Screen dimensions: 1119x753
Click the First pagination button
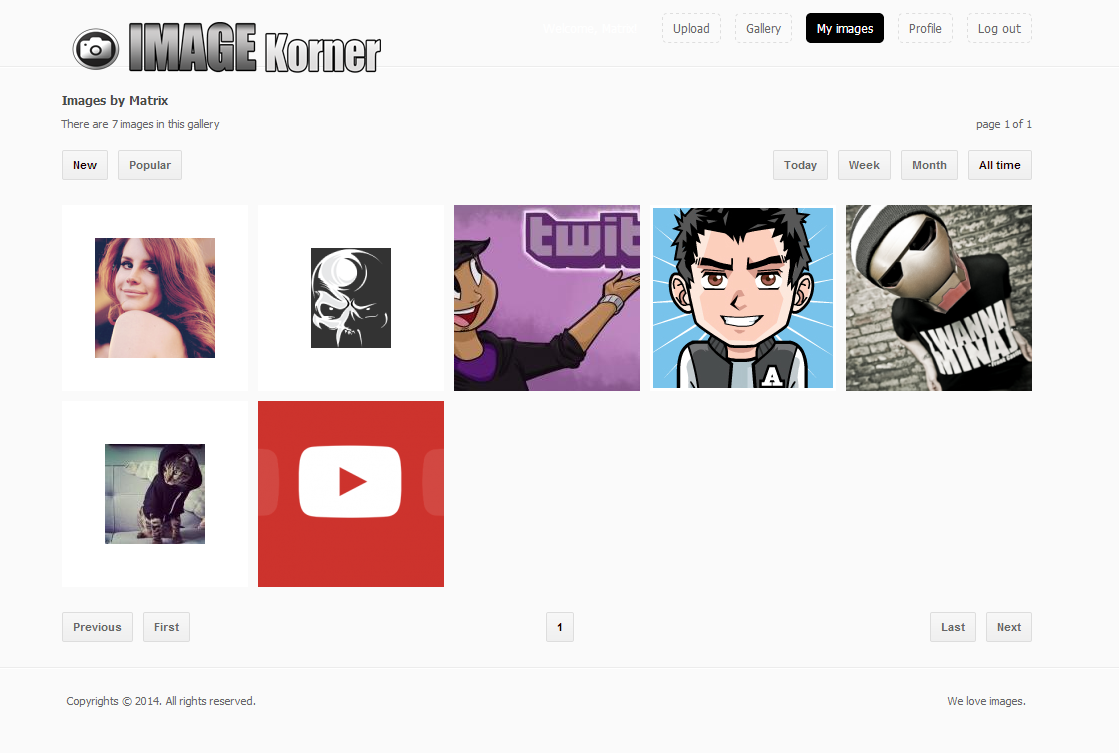[166, 627]
